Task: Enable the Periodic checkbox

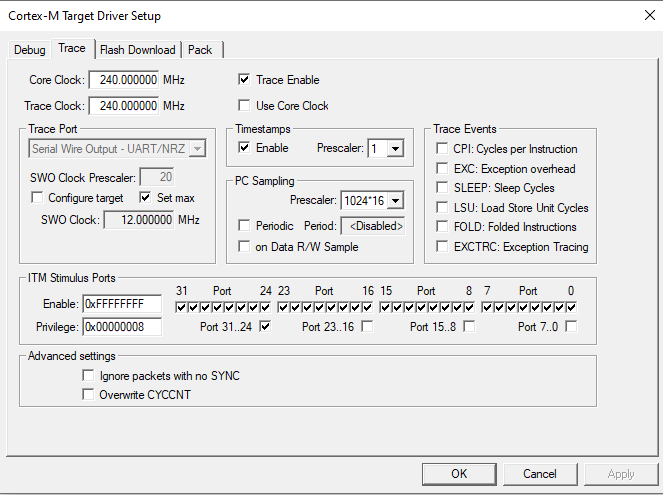Action: coord(244,225)
